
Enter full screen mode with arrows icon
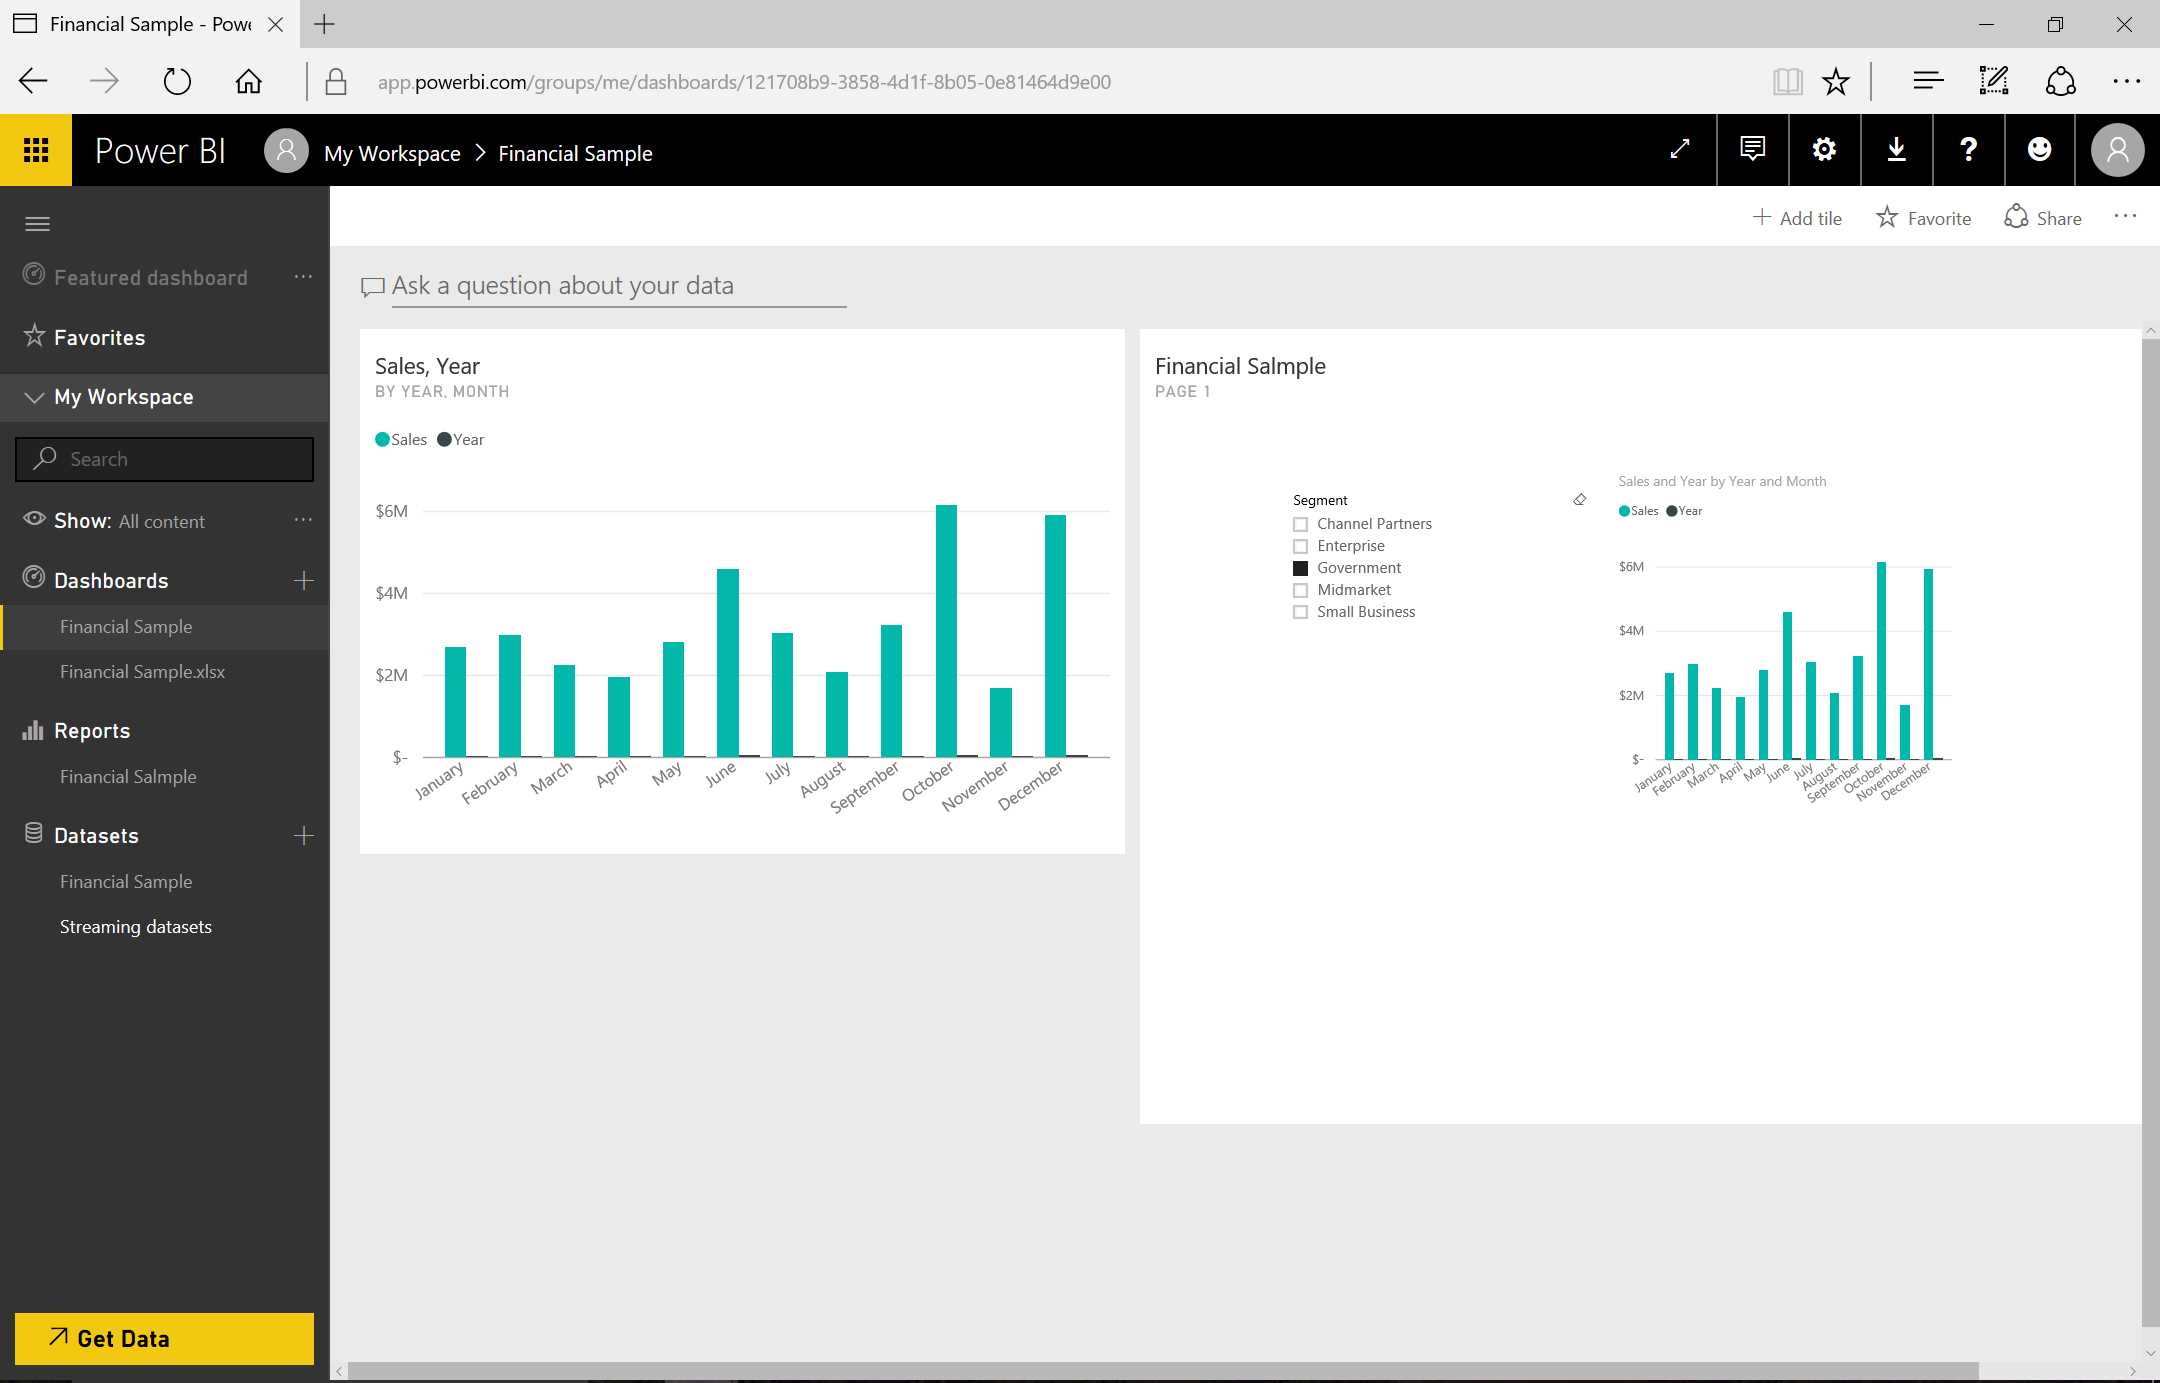tap(1680, 150)
